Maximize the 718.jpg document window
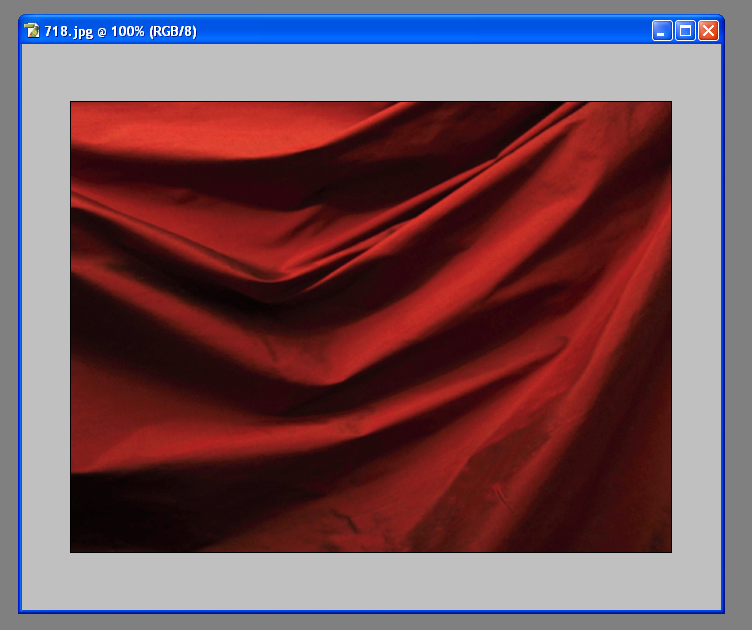Viewport: 752px width, 630px height. [685, 31]
